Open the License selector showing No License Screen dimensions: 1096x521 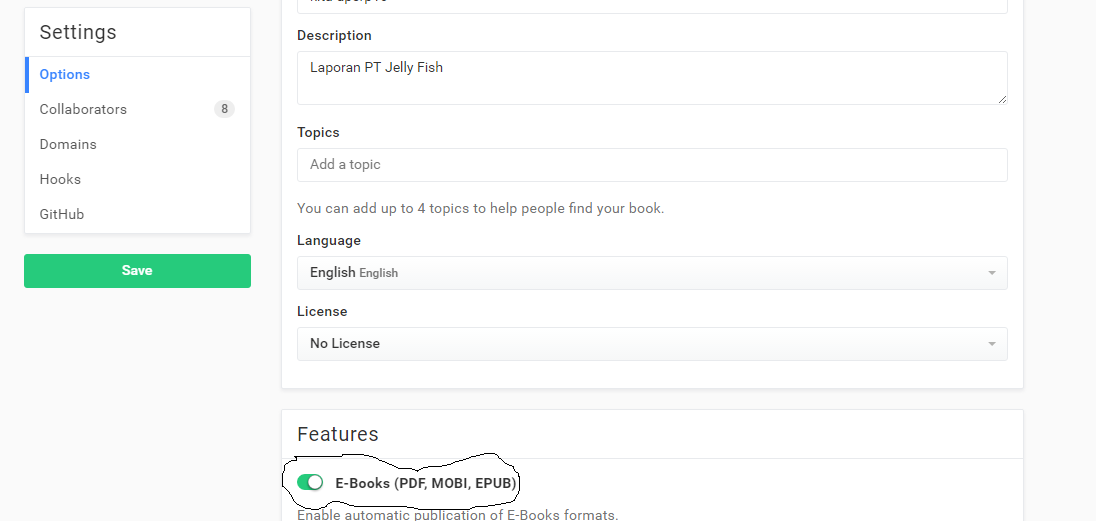[x=652, y=344]
